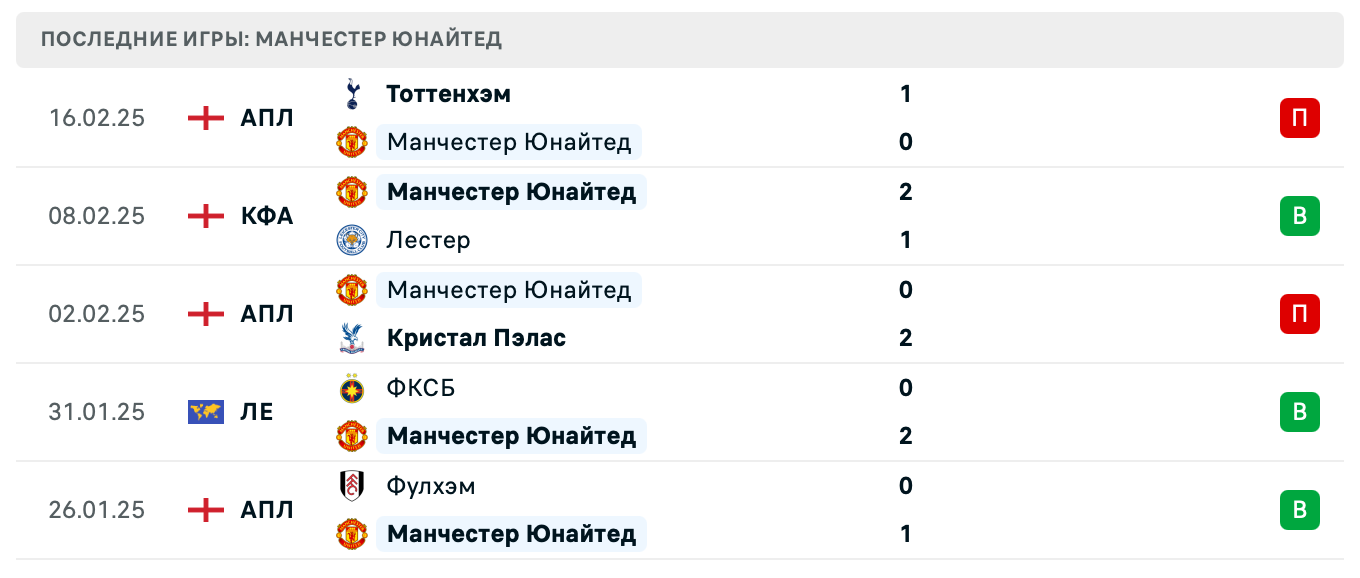
Task: Open the Кристал Пэлас team link
Action: point(476,338)
